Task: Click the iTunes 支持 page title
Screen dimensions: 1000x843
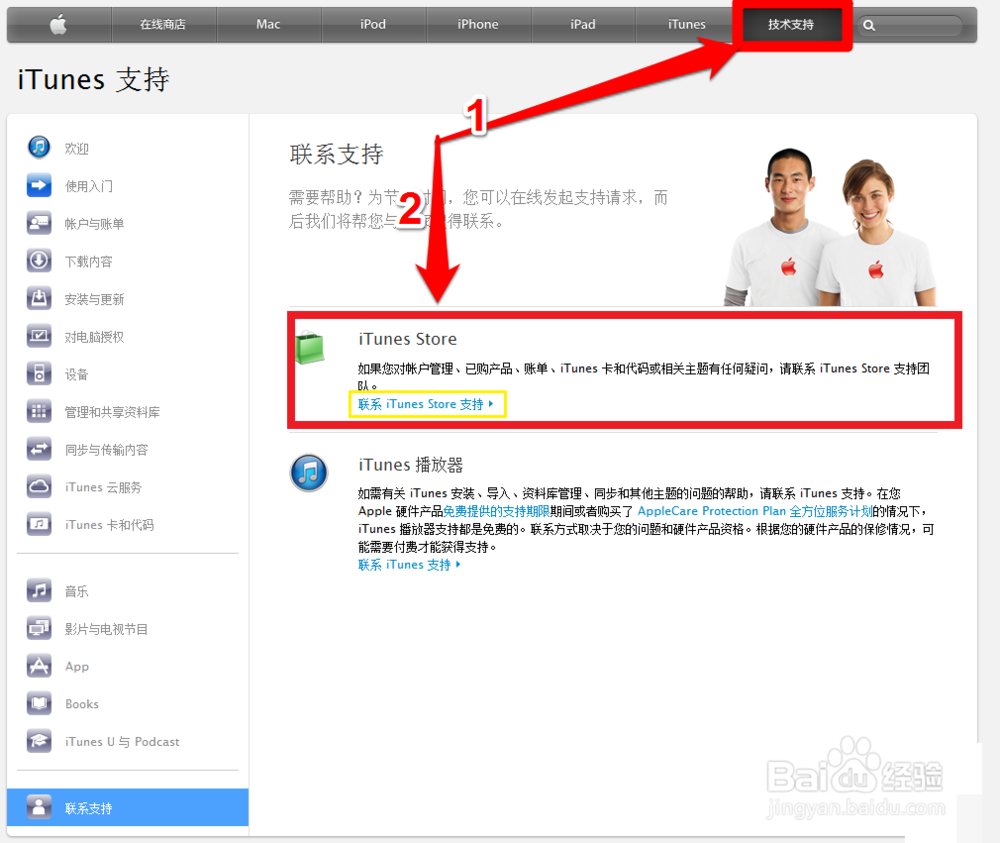Action: (x=93, y=80)
